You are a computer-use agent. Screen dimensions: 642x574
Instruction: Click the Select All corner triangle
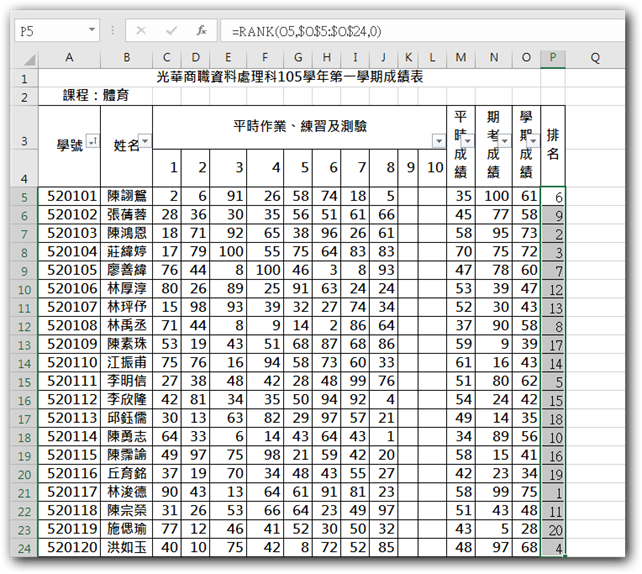[x=29, y=60]
